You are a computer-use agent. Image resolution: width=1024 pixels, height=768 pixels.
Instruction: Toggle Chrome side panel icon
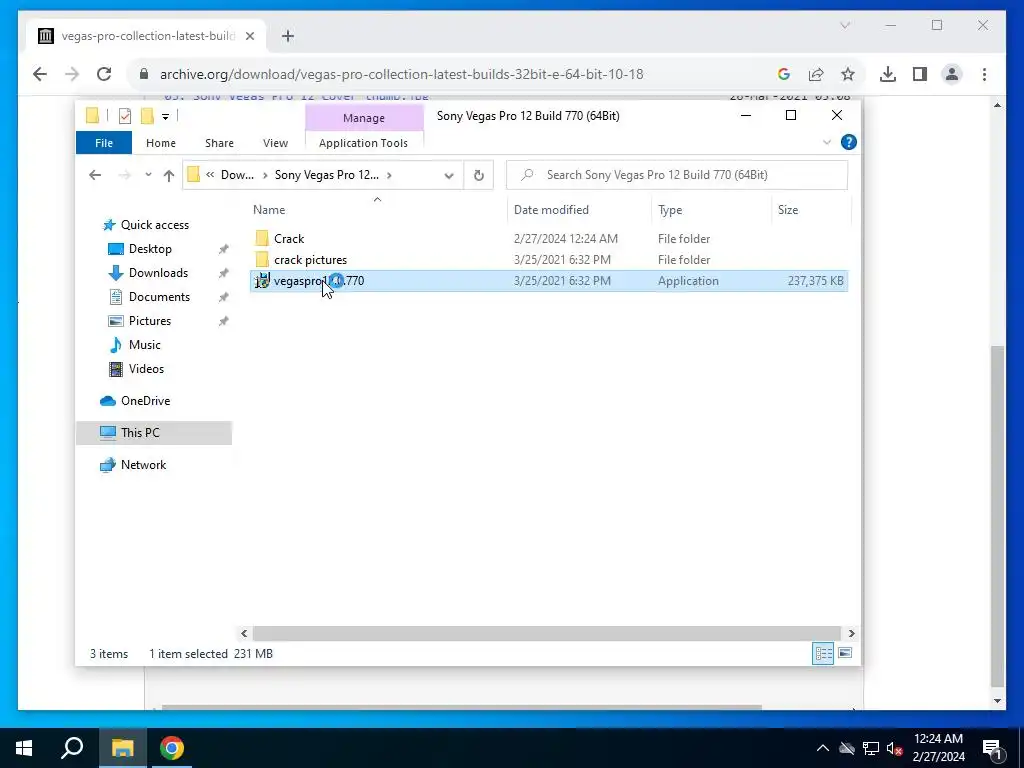(x=920, y=74)
